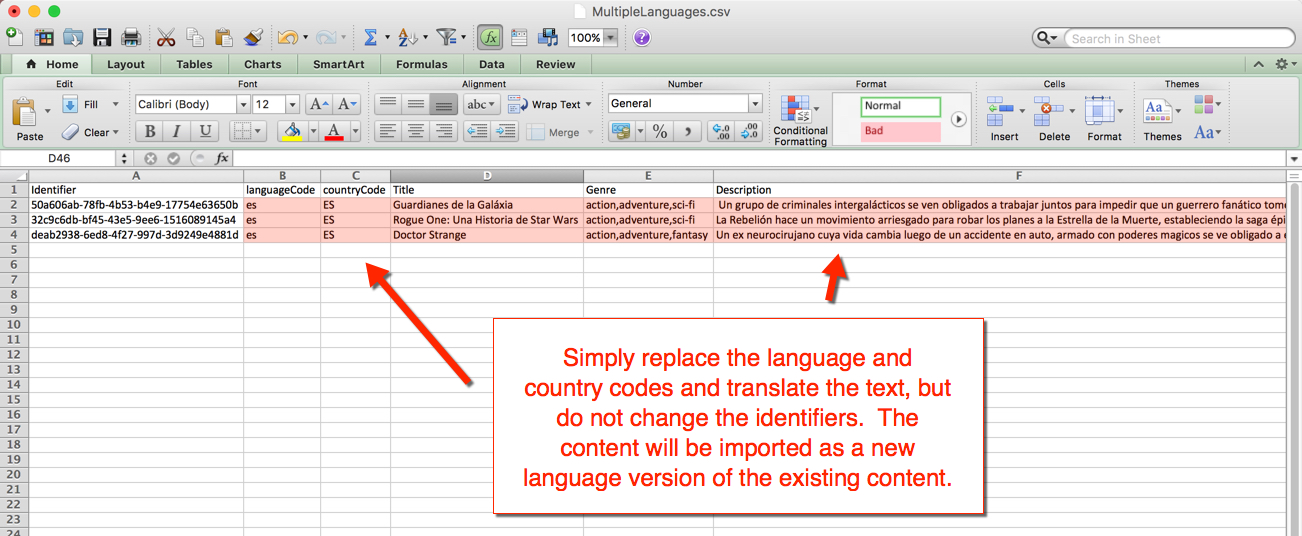Viewport: 1302px width, 536px height.
Task: Show more cell styles arrow
Action: [x=959, y=119]
